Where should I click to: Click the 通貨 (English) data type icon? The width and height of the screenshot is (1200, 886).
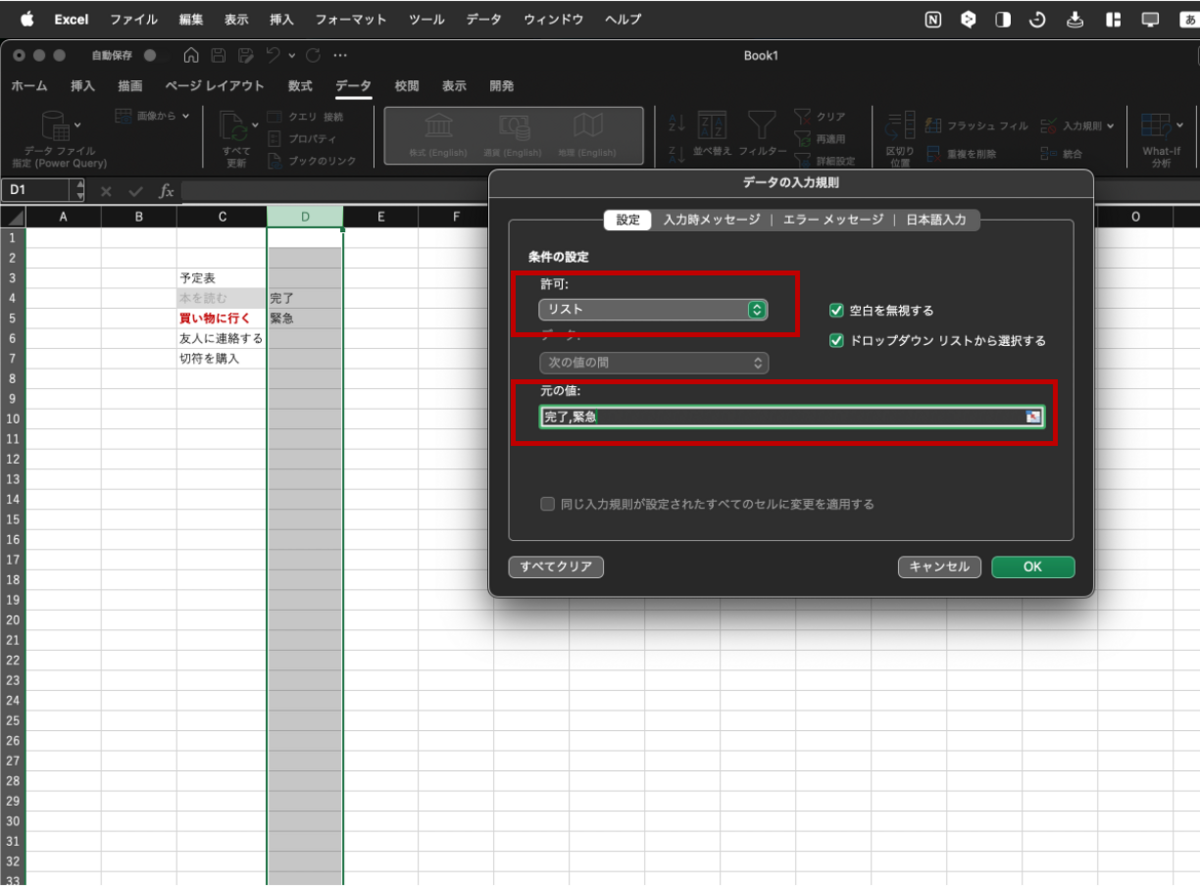point(514,126)
